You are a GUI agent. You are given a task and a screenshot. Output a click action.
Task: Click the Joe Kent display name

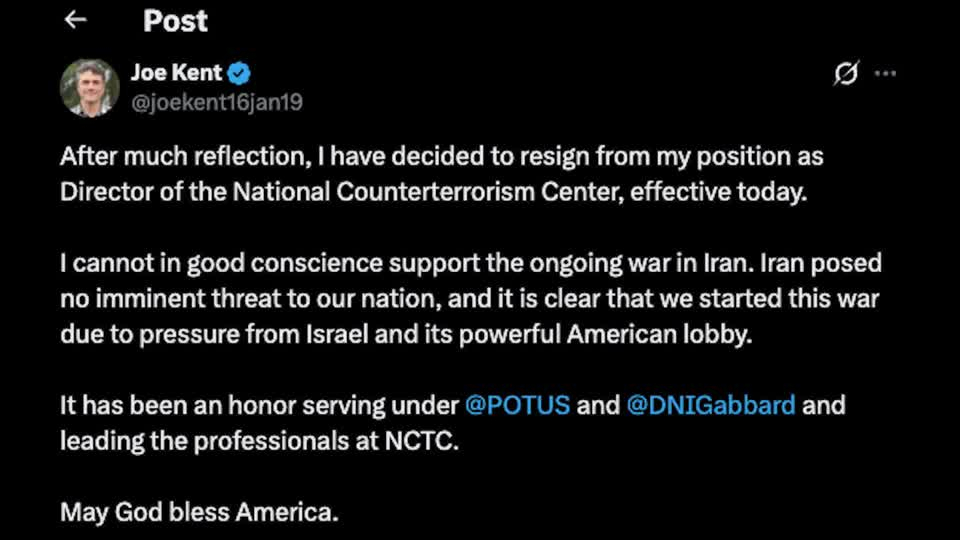pyautogui.click(x=176, y=73)
